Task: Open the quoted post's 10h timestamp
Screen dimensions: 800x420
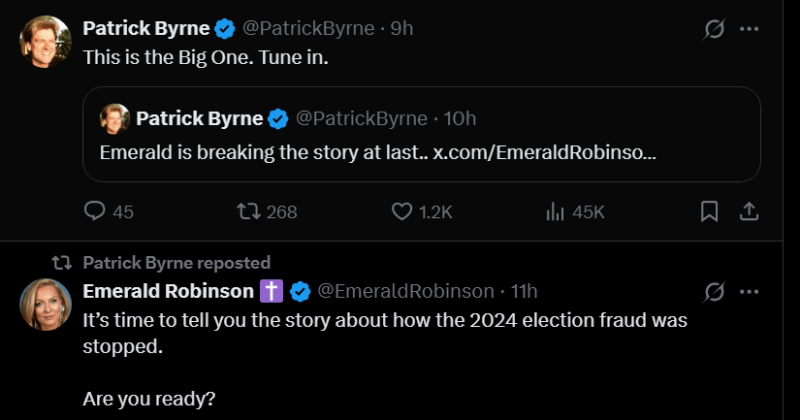Action: (459, 118)
